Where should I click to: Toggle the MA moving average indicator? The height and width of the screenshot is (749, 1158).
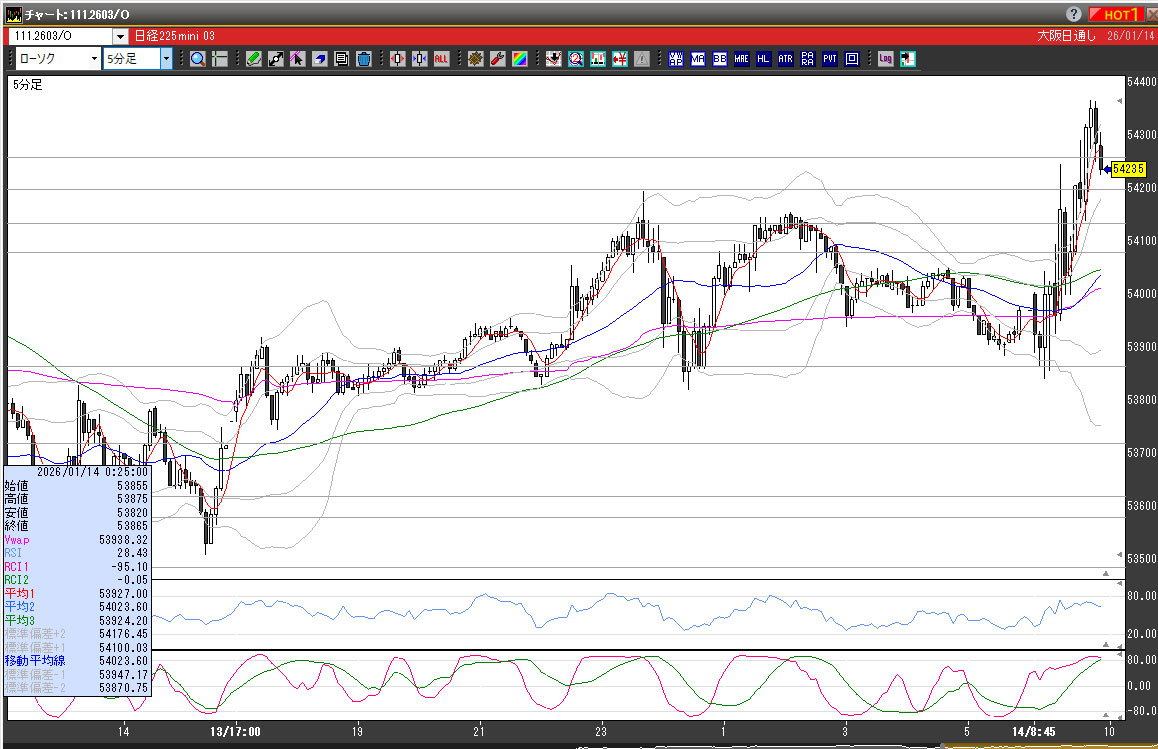698,59
